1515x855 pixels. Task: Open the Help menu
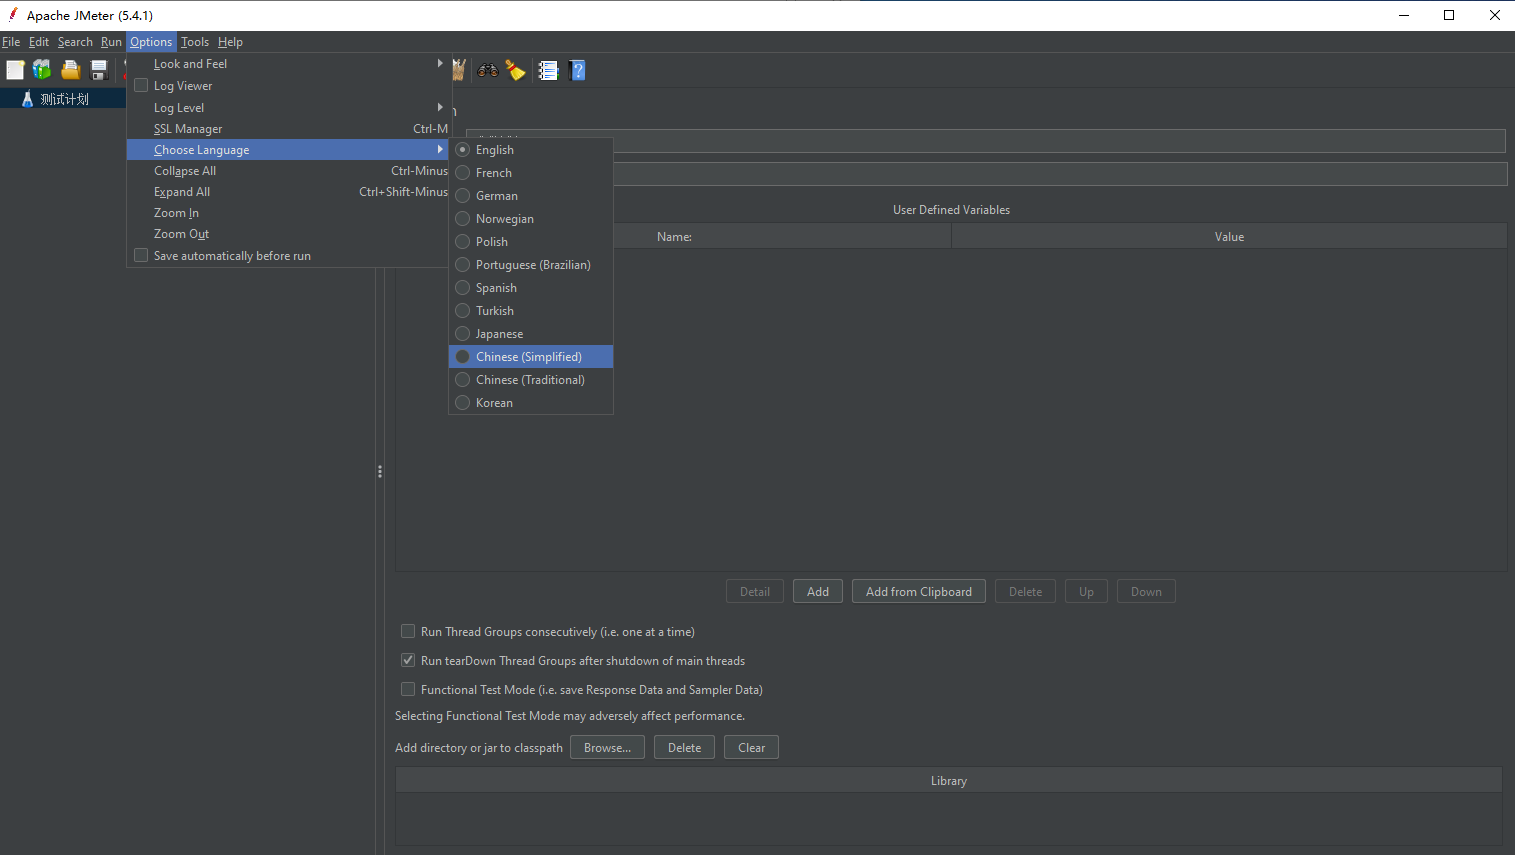[x=230, y=42]
